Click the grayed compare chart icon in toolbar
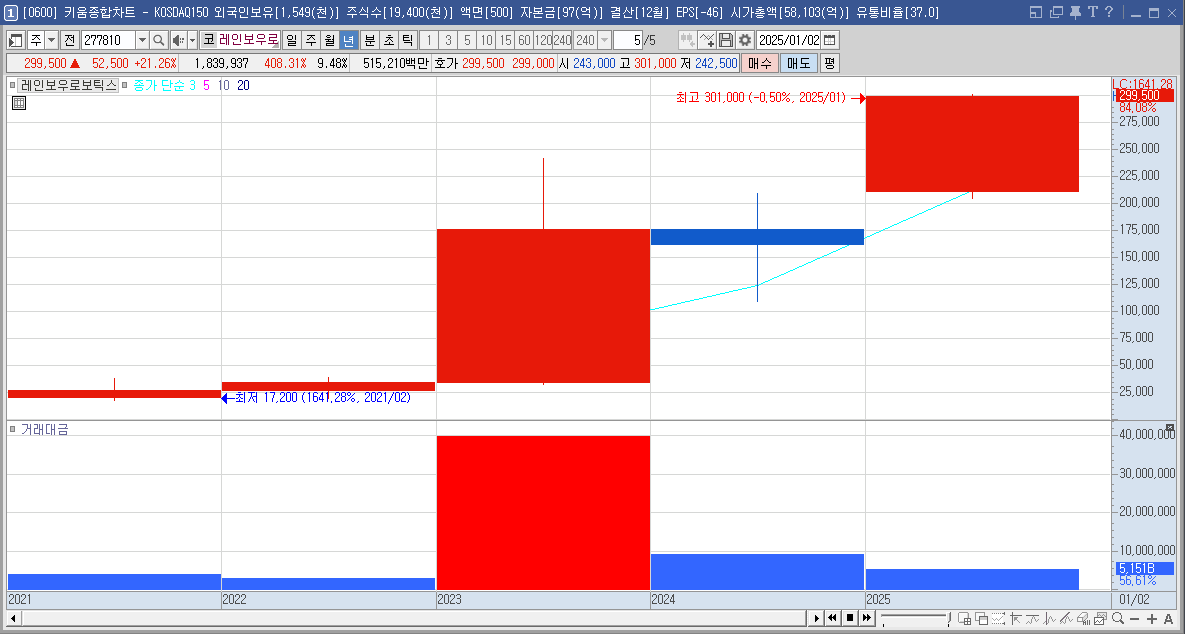Screen dimensions: 1185x634 [x=687, y=40]
